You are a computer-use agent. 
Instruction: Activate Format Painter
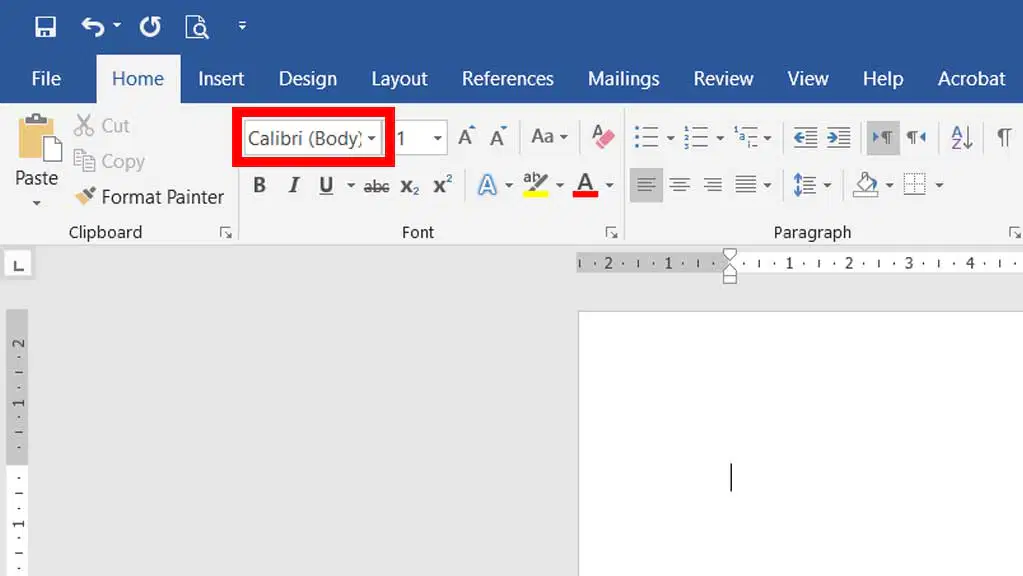(x=149, y=196)
